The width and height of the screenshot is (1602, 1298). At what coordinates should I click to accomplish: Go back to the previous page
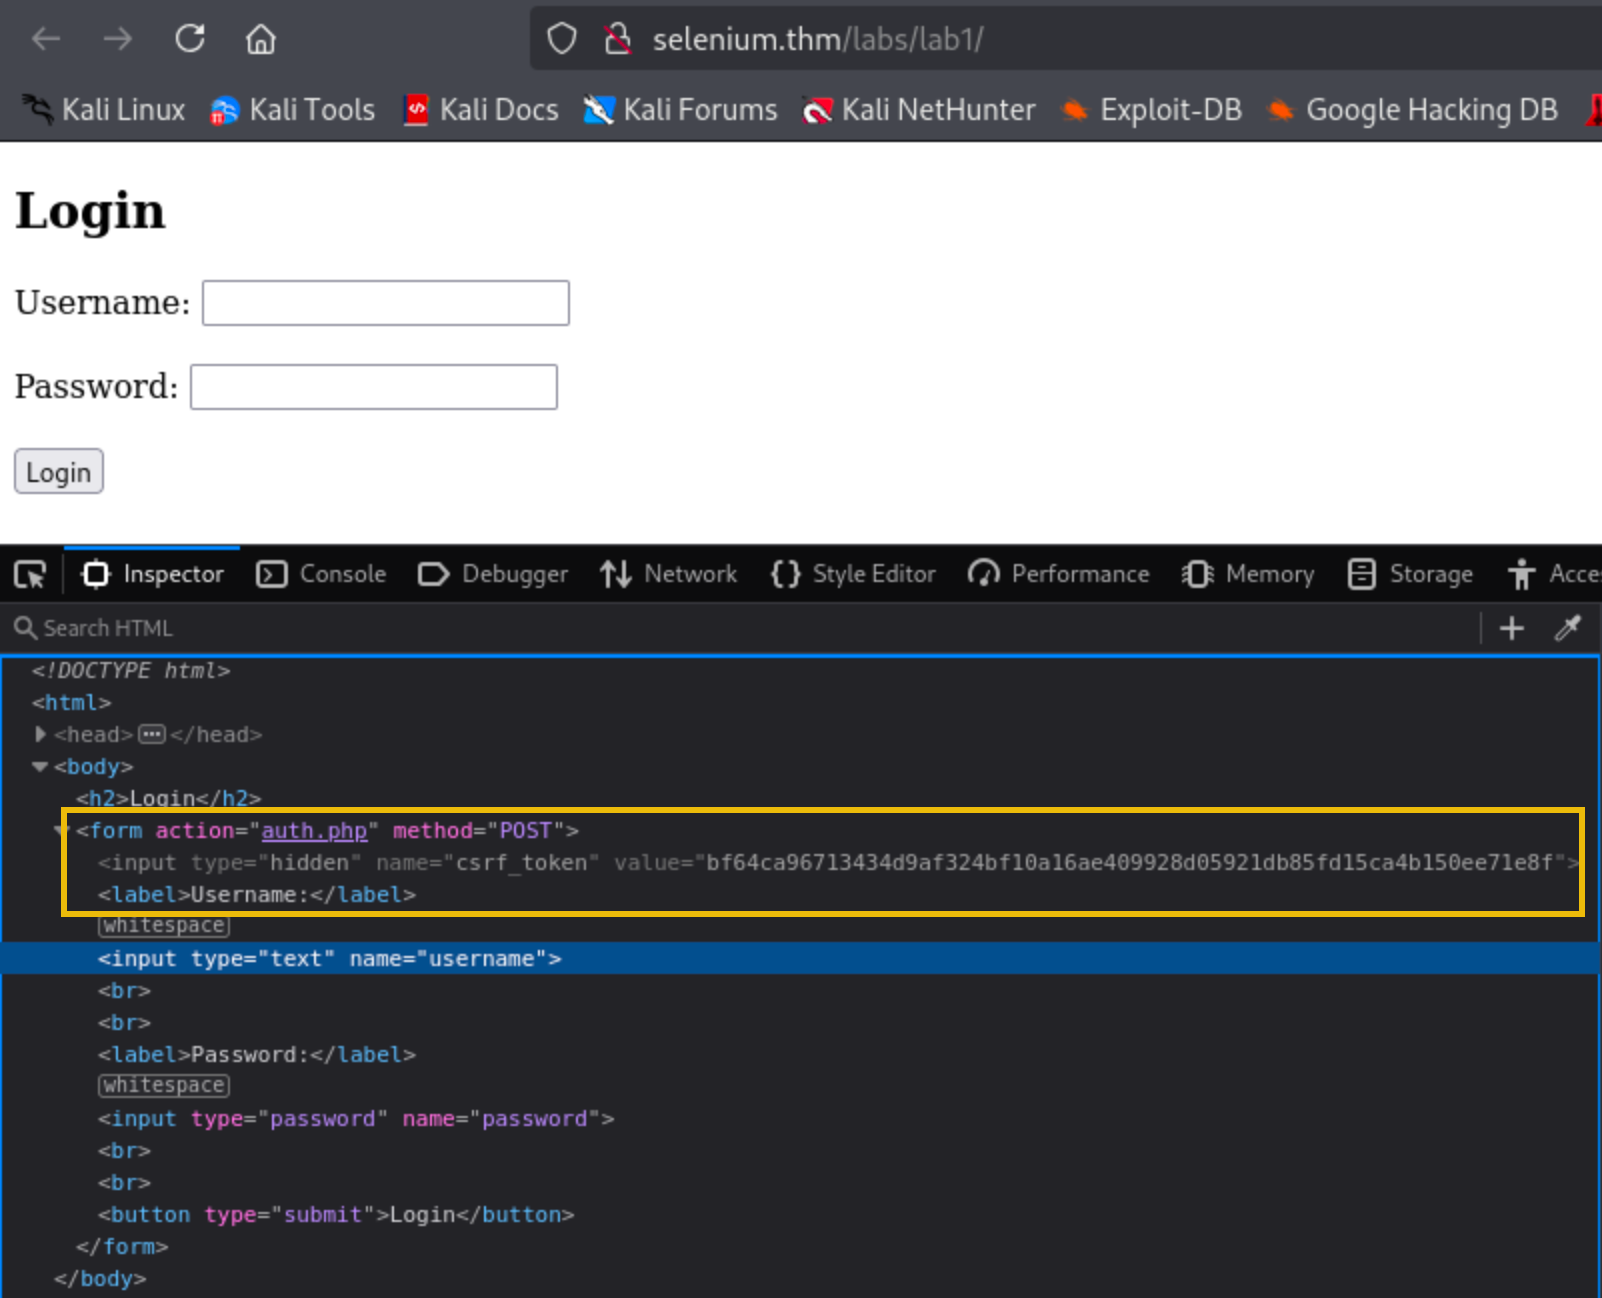tap(46, 39)
